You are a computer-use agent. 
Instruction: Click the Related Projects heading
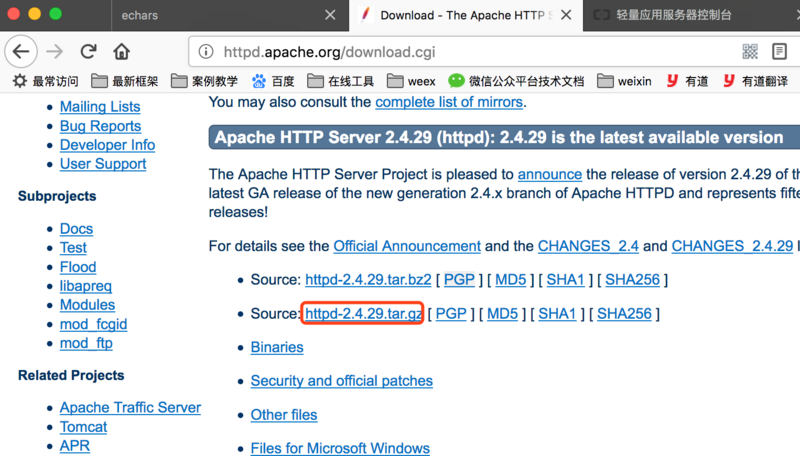click(x=71, y=375)
